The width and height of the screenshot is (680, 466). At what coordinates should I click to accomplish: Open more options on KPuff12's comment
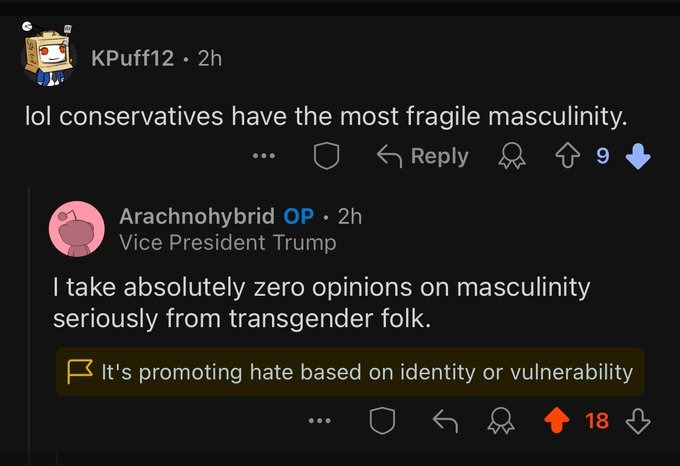point(264,156)
